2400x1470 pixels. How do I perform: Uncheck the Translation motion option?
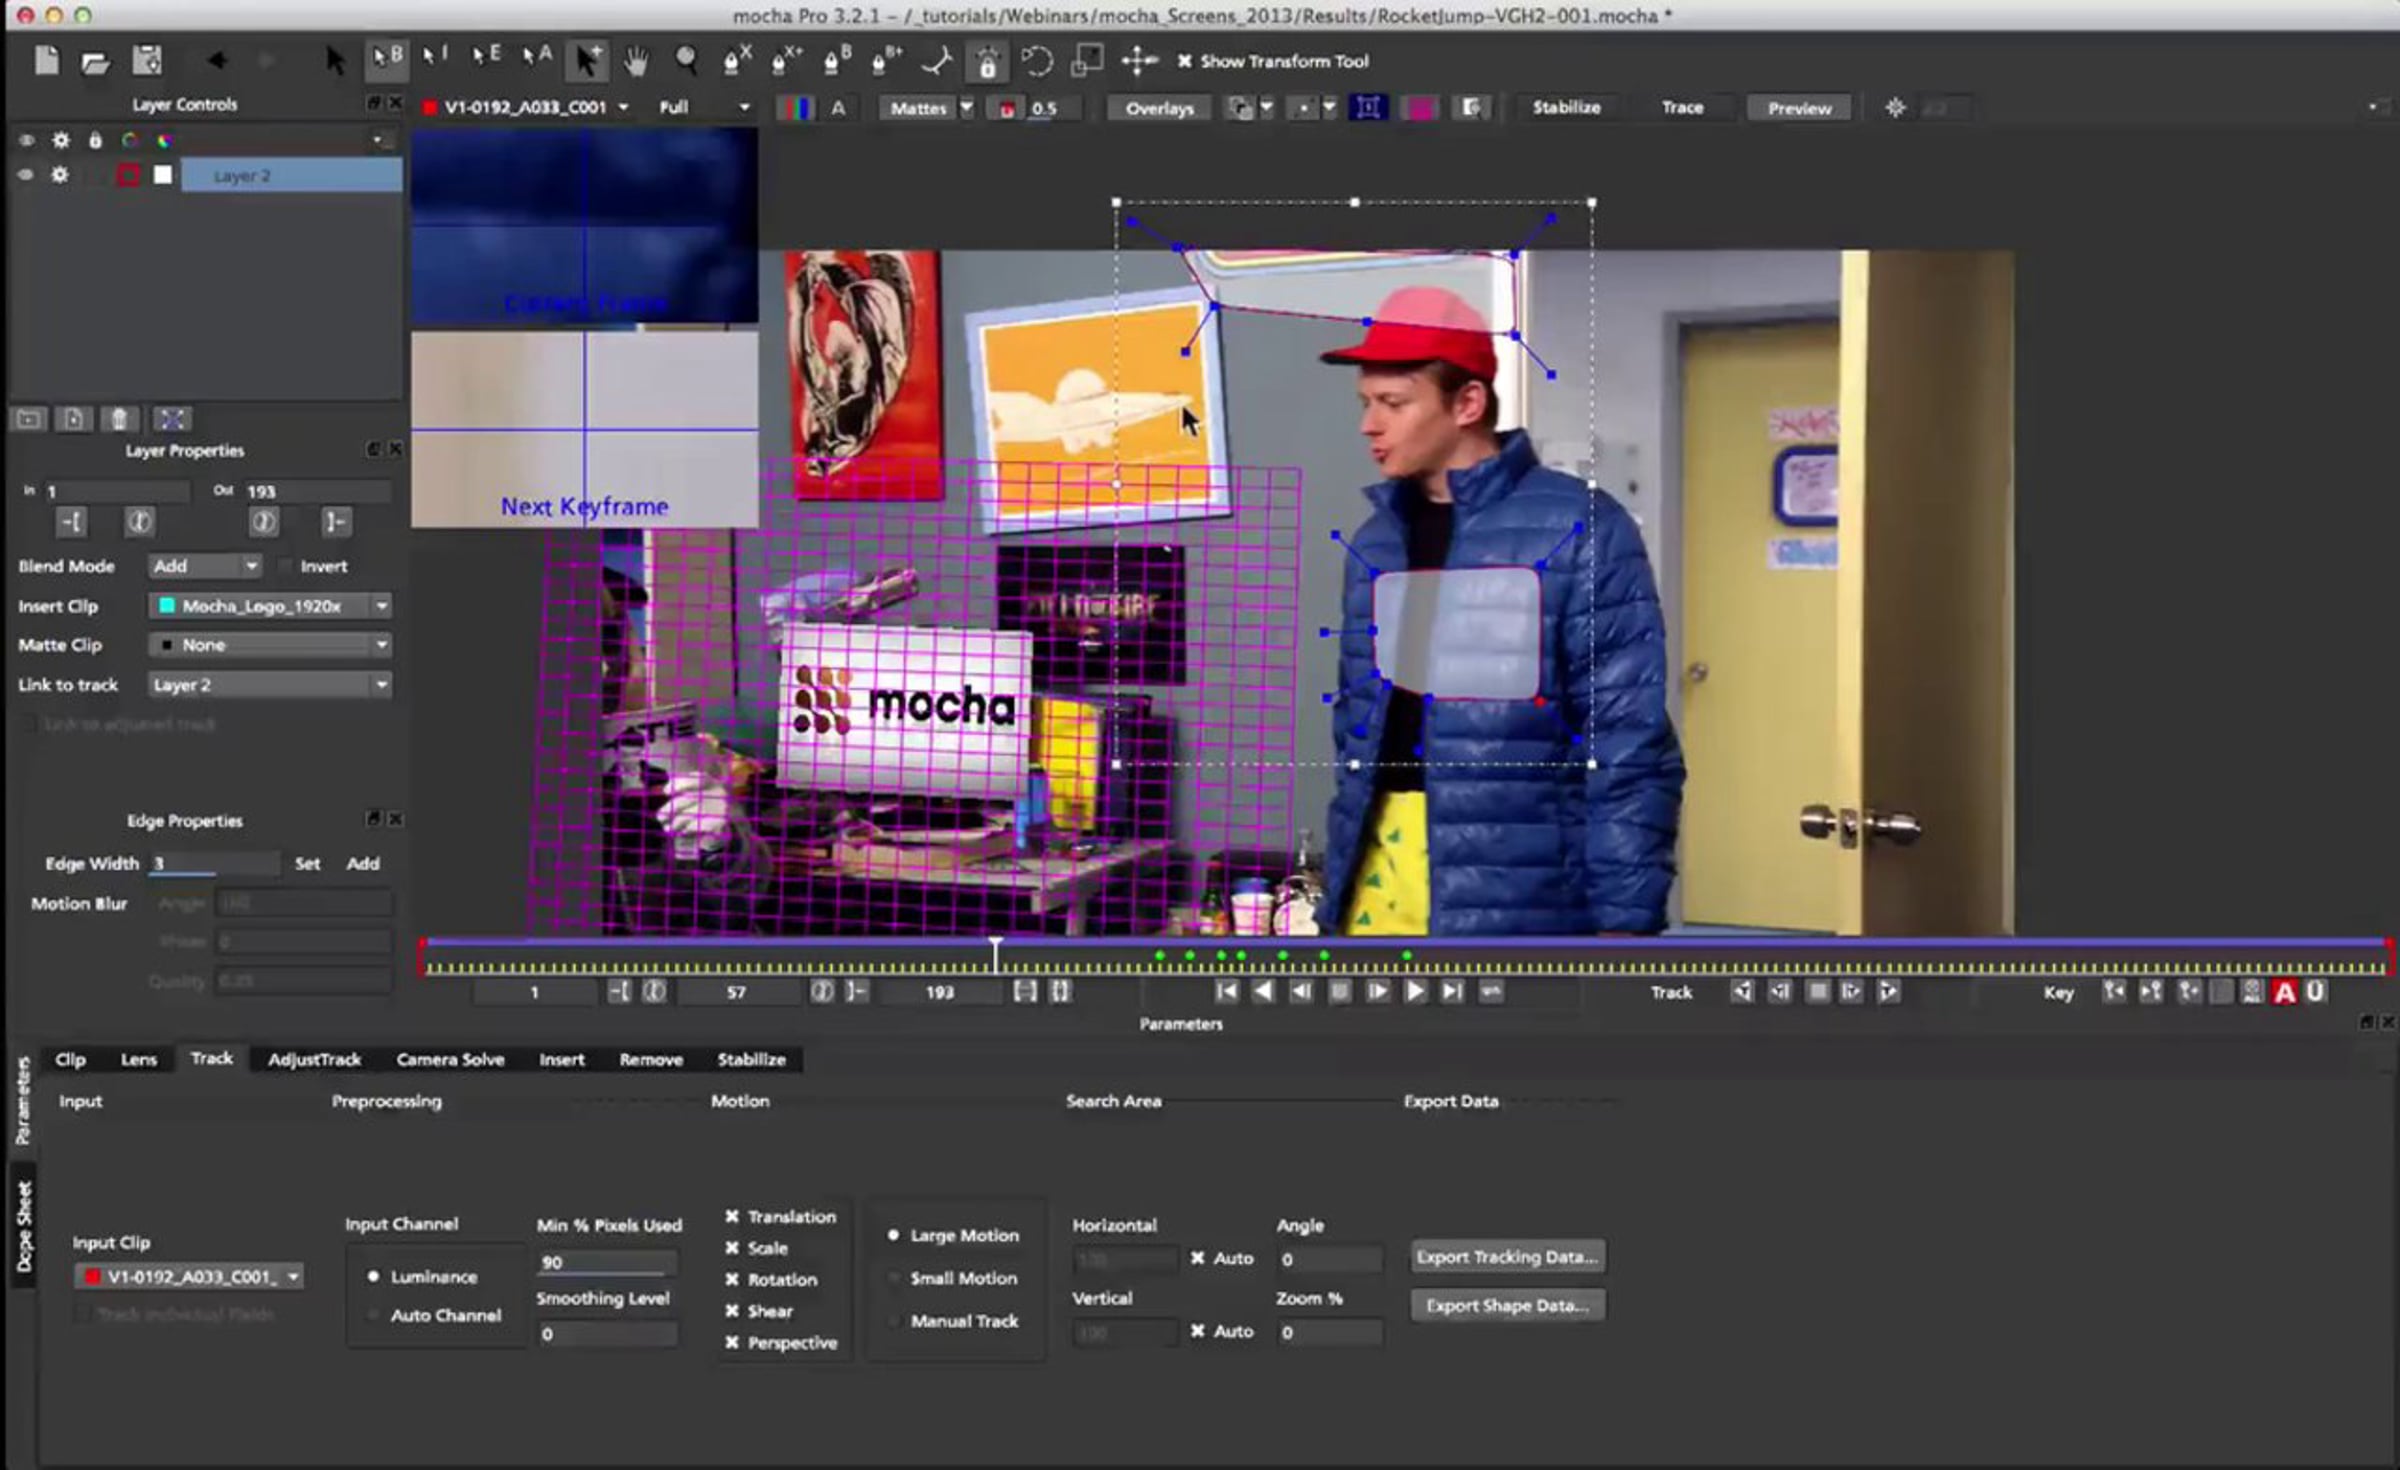(x=732, y=1217)
